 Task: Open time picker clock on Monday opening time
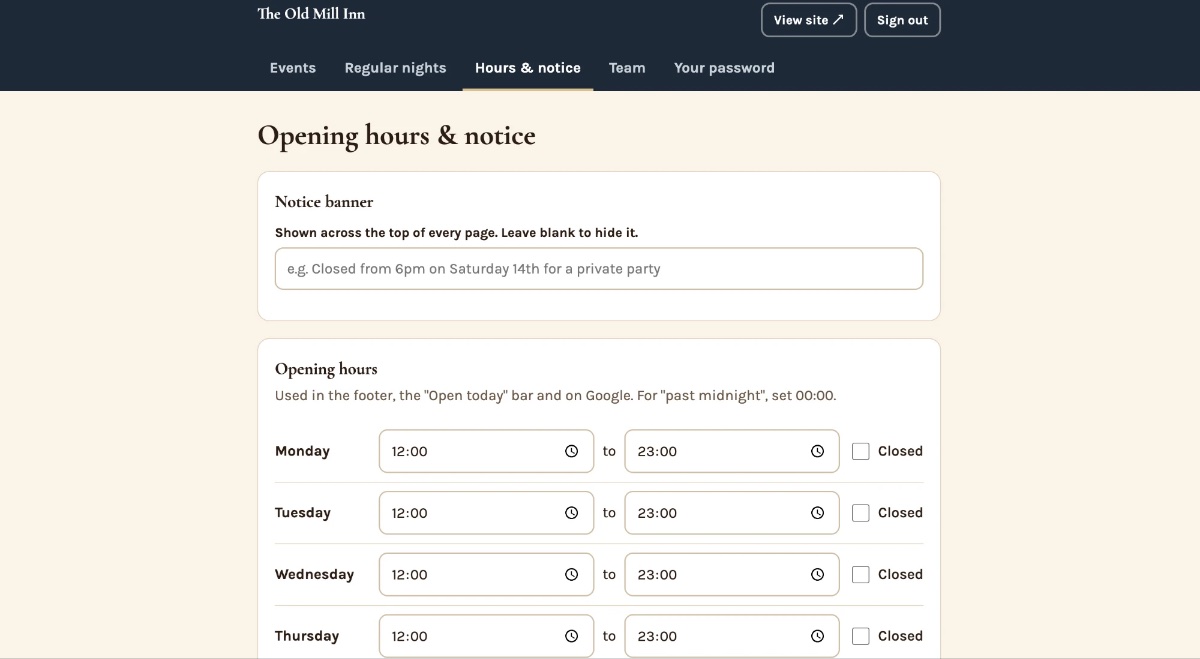click(572, 451)
